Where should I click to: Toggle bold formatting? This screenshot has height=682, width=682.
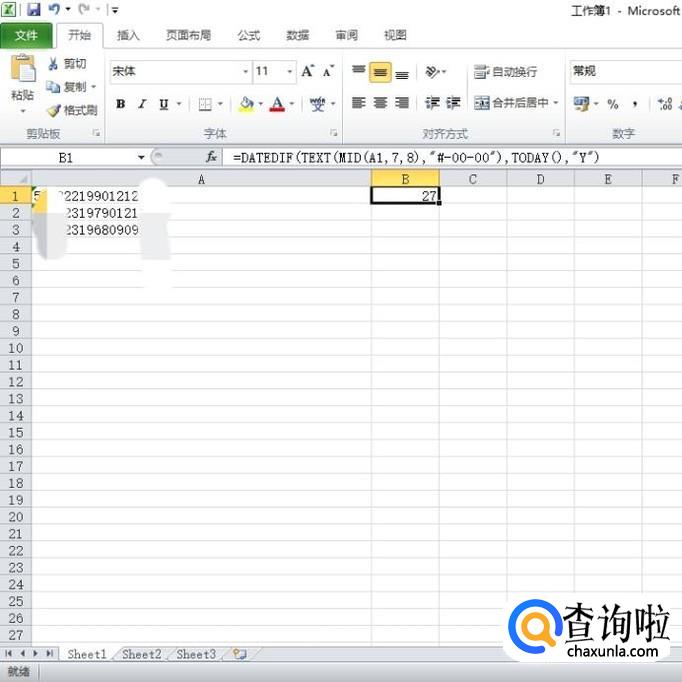[120, 104]
